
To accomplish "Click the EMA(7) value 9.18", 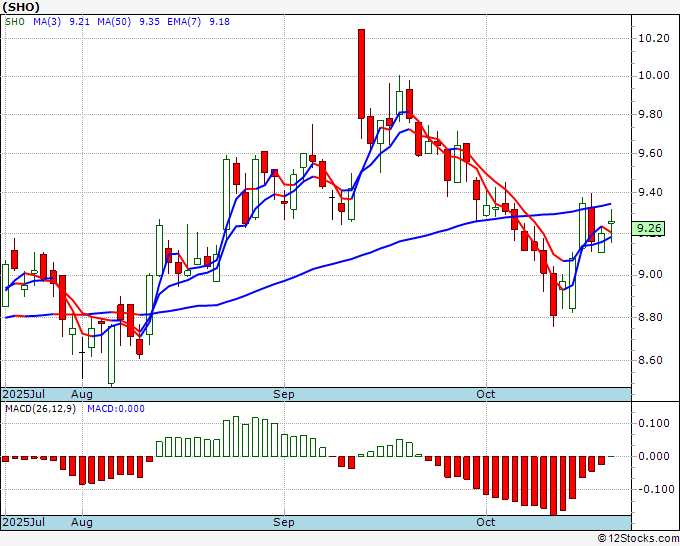I will pyautogui.click(x=219, y=22).
